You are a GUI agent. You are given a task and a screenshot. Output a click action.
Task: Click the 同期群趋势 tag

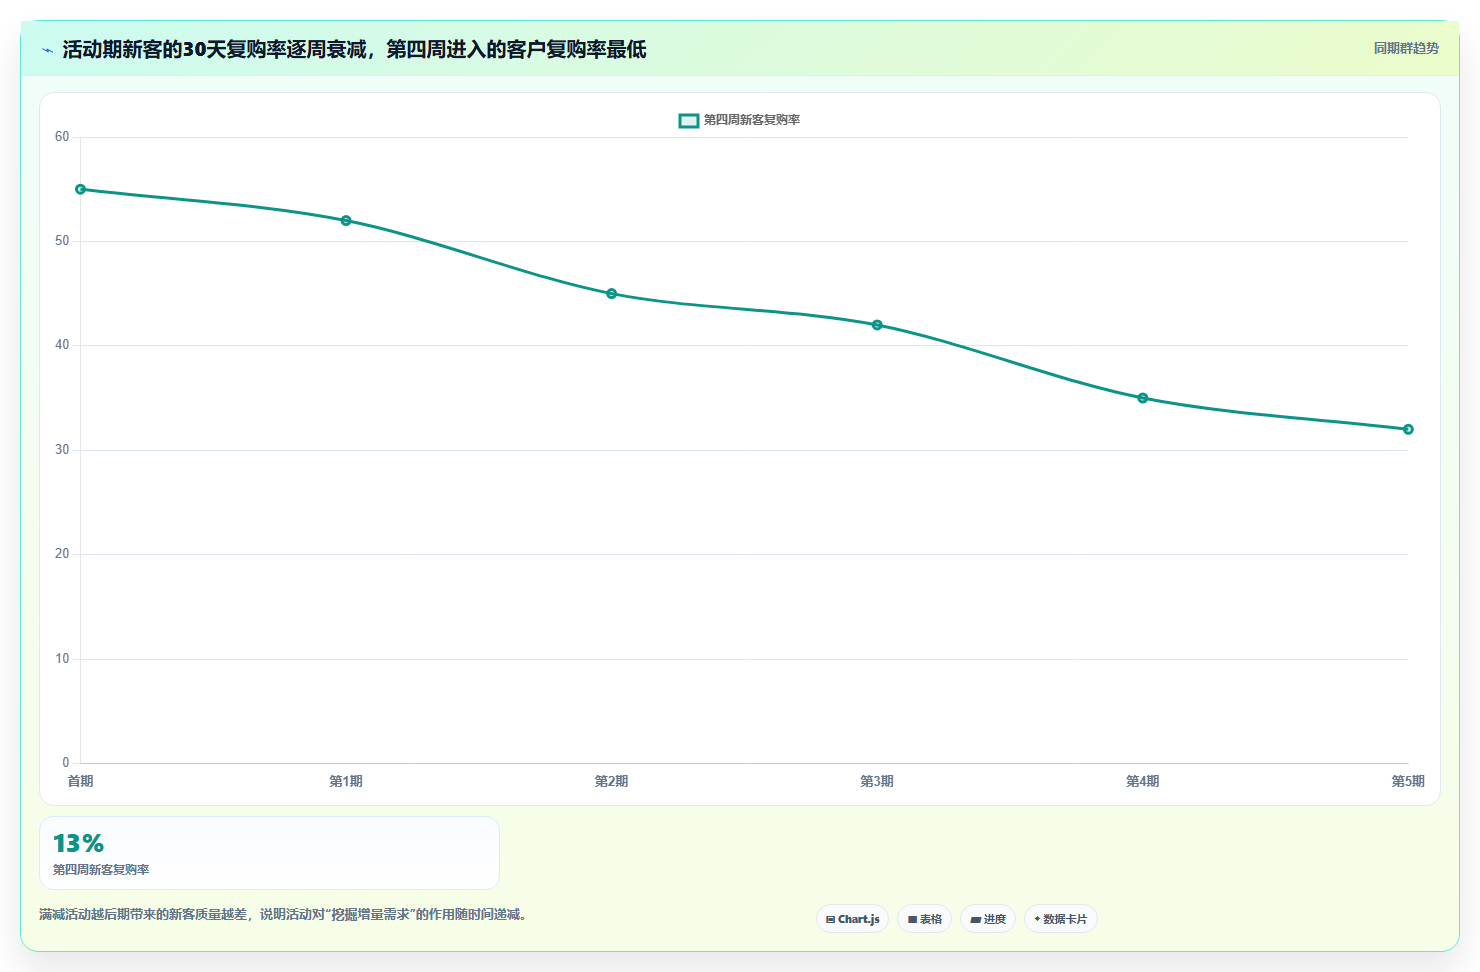pos(1406,48)
